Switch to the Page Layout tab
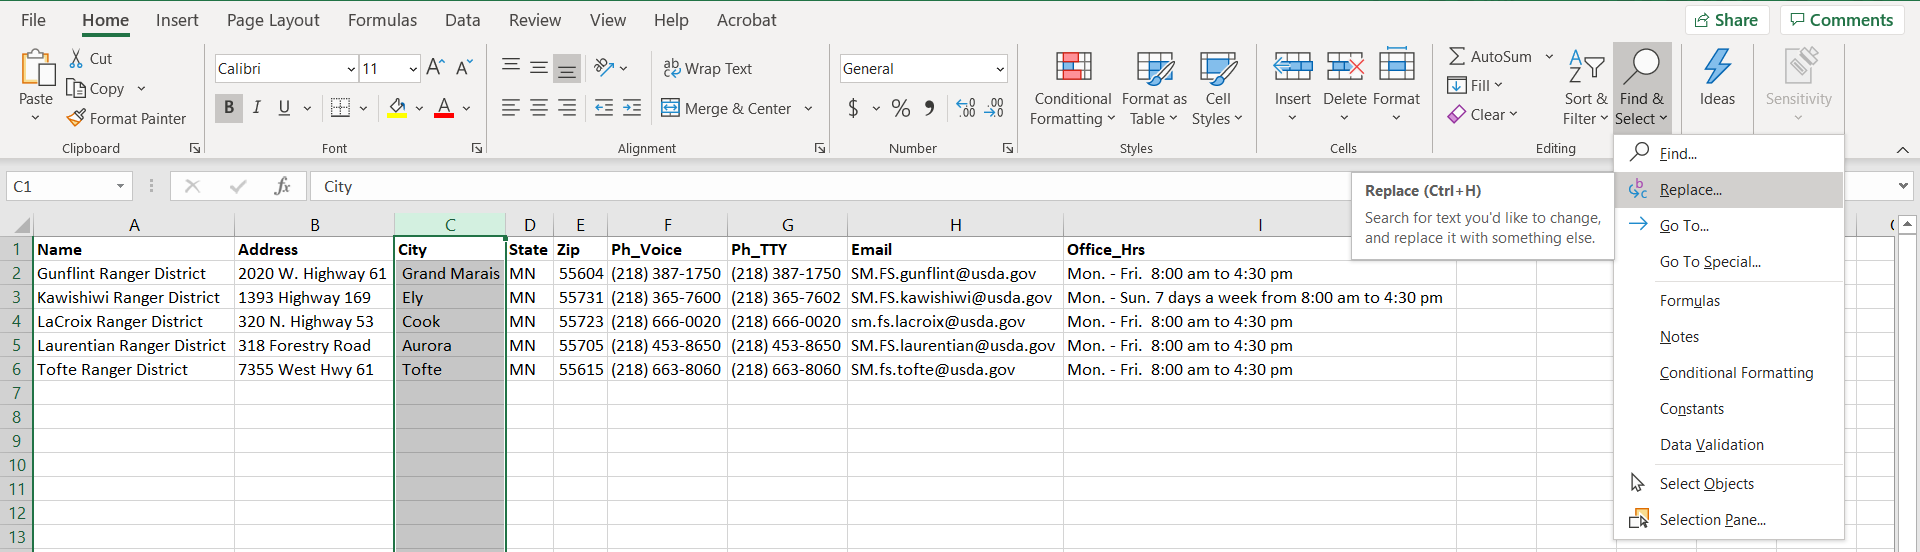The height and width of the screenshot is (552, 1920). 273,20
